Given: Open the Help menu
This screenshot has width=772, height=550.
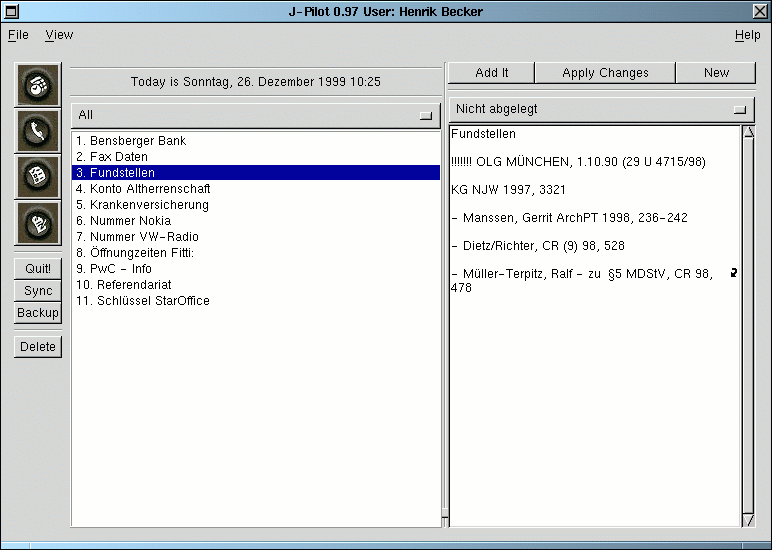Looking at the screenshot, I should point(747,35).
